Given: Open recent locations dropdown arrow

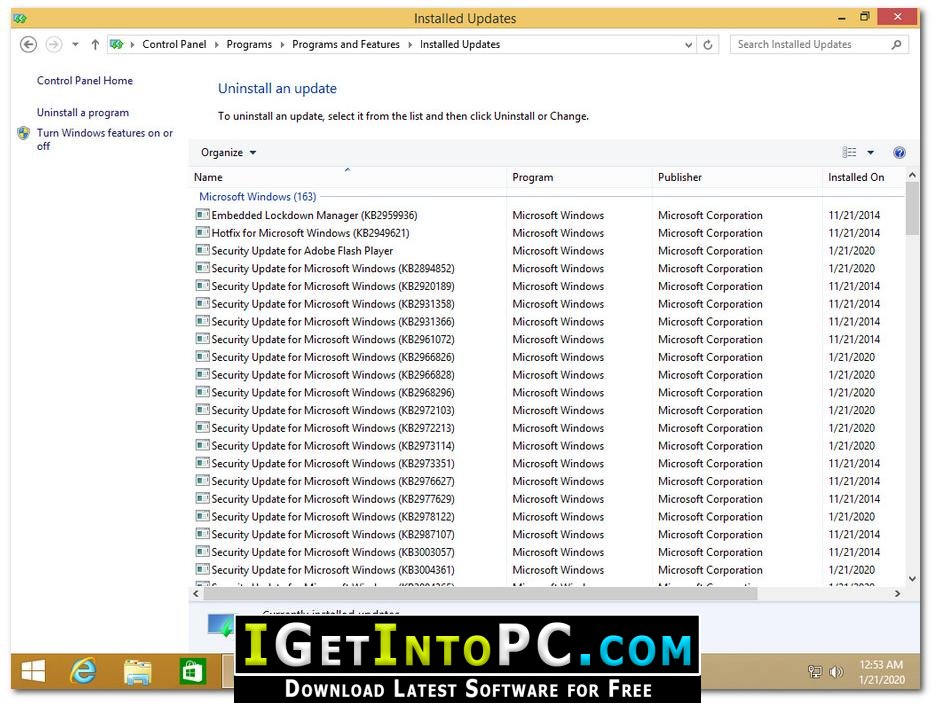Looking at the screenshot, I should [75, 45].
